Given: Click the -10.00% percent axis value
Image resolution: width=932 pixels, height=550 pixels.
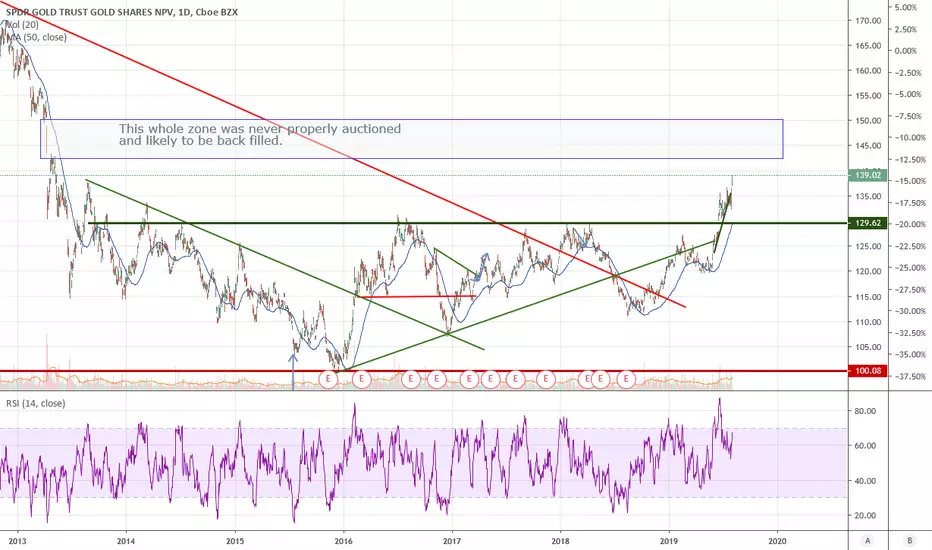Looking at the screenshot, I should pos(910,137).
